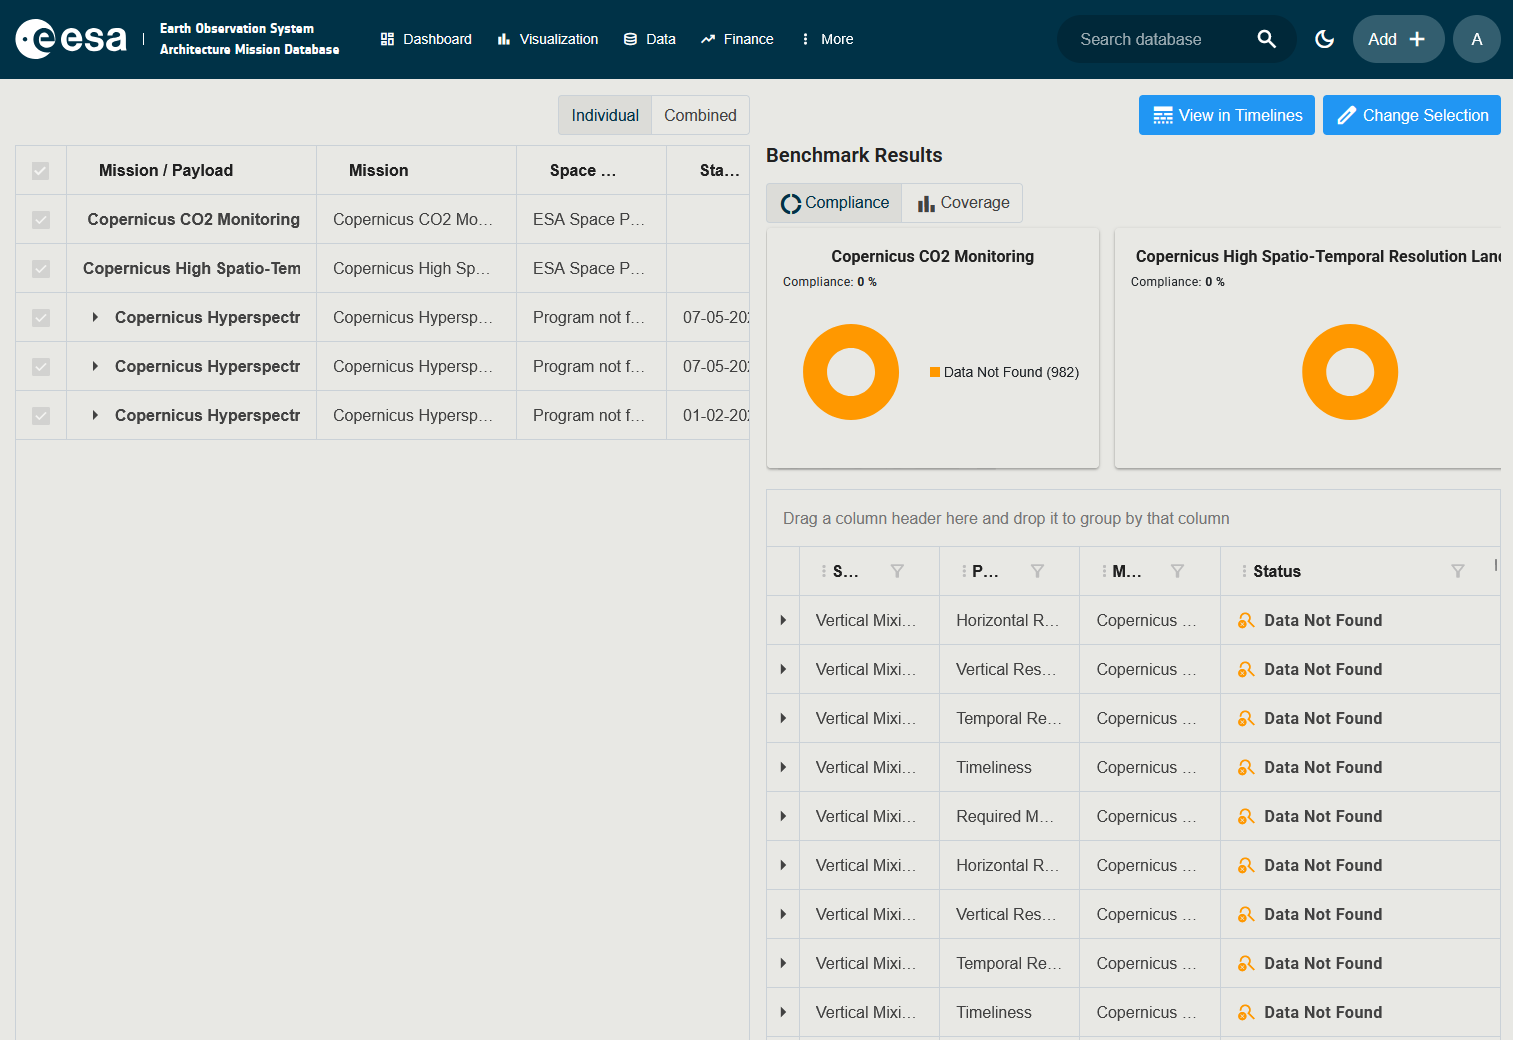The image size is (1513, 1040).
Task: Click Status column filter icon
Action: pyautogui.click(x=1457, y=571)
